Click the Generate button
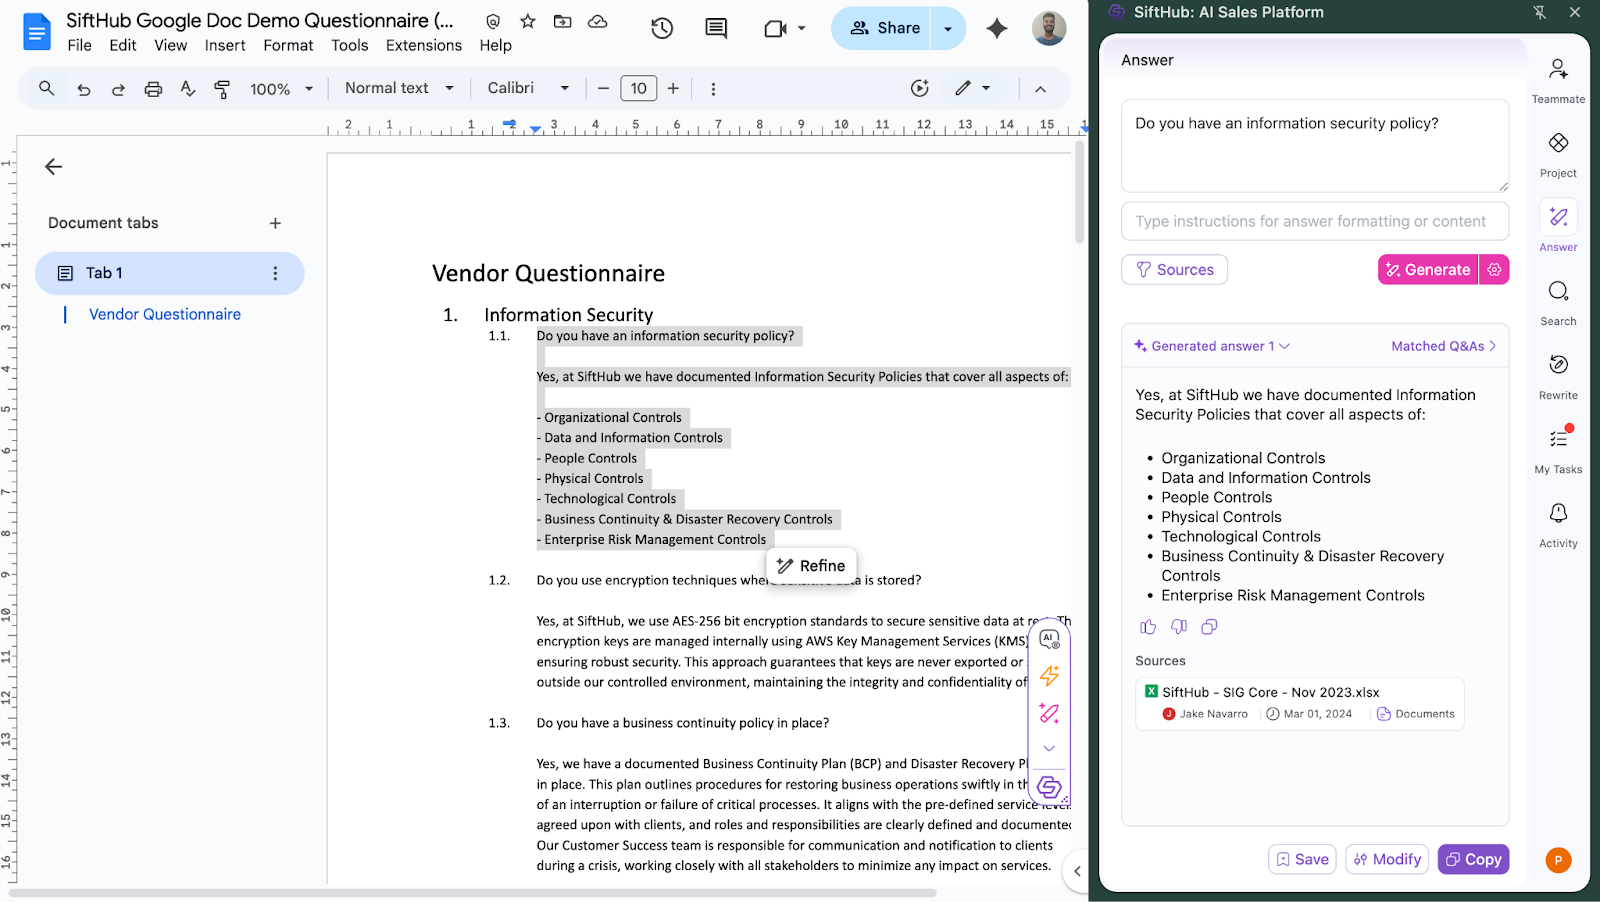Image resolution: width=1600 pixels, height=902 pixels. coord(1427,270)
